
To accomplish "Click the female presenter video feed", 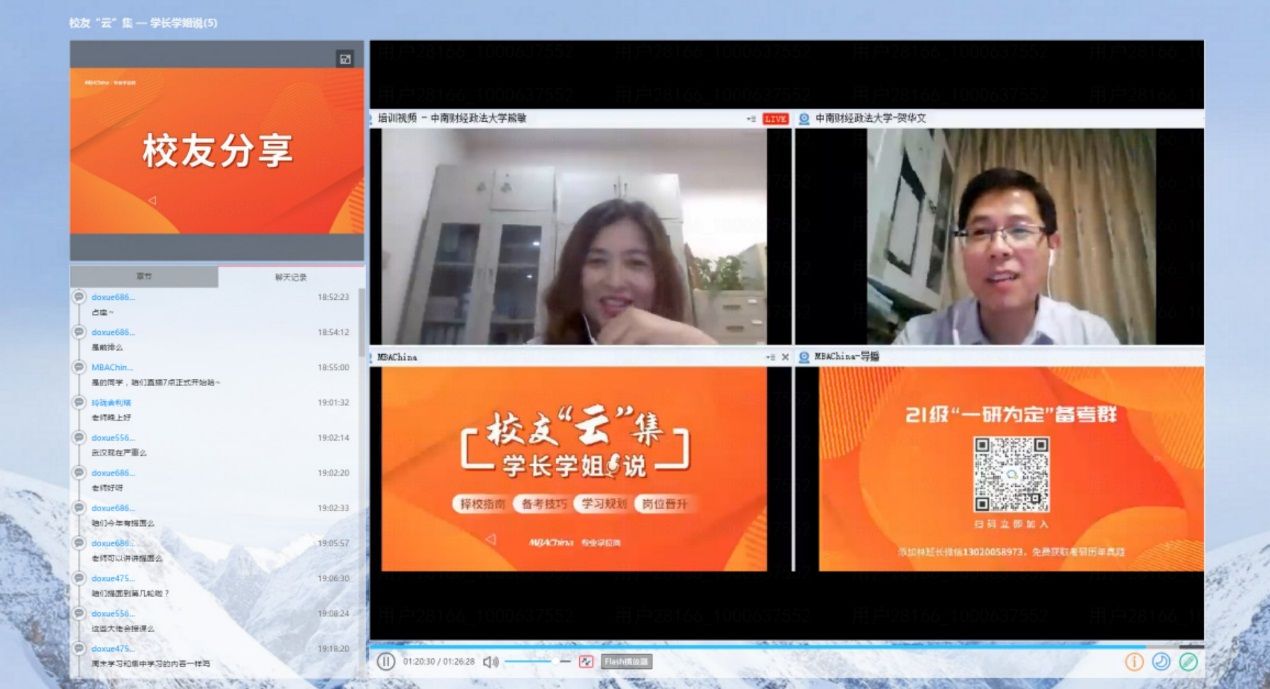I will click(574, 236).
